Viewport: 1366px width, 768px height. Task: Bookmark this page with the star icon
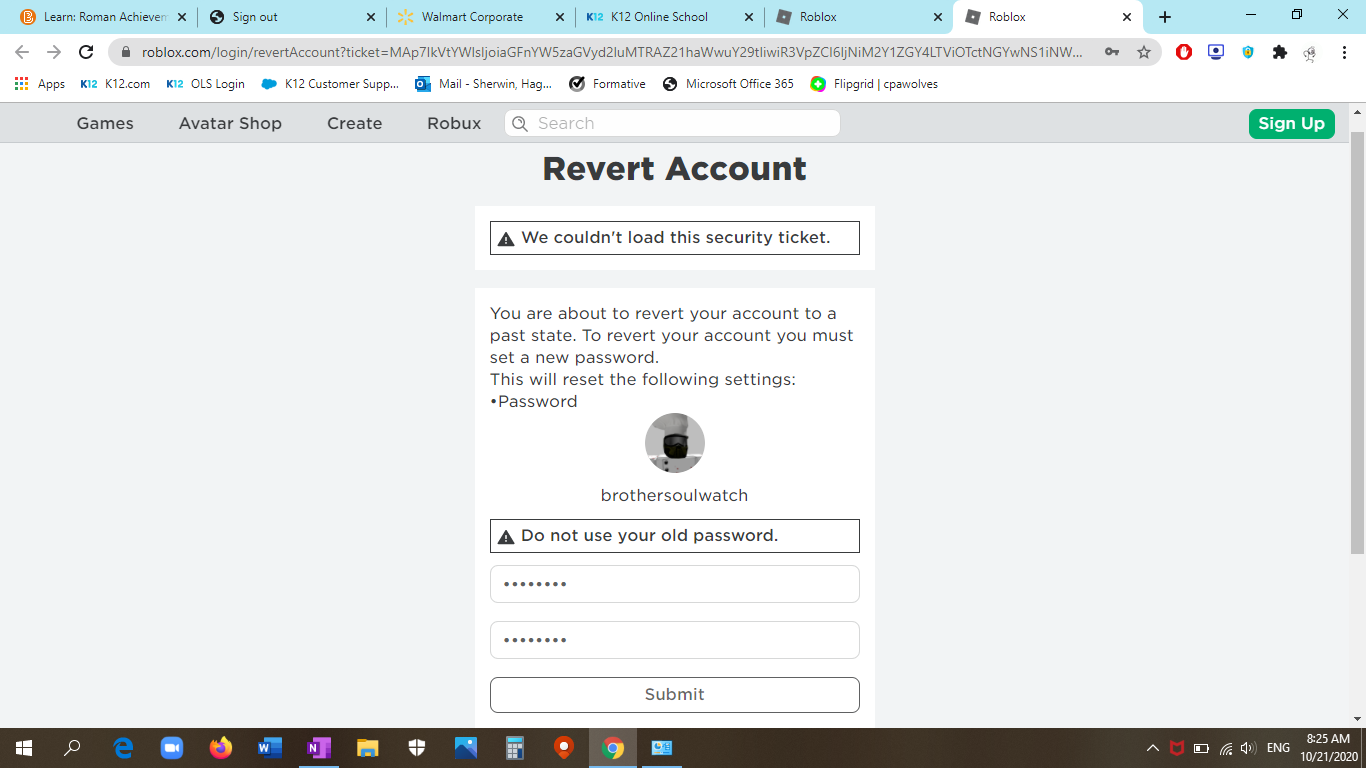click(1144, 52)
